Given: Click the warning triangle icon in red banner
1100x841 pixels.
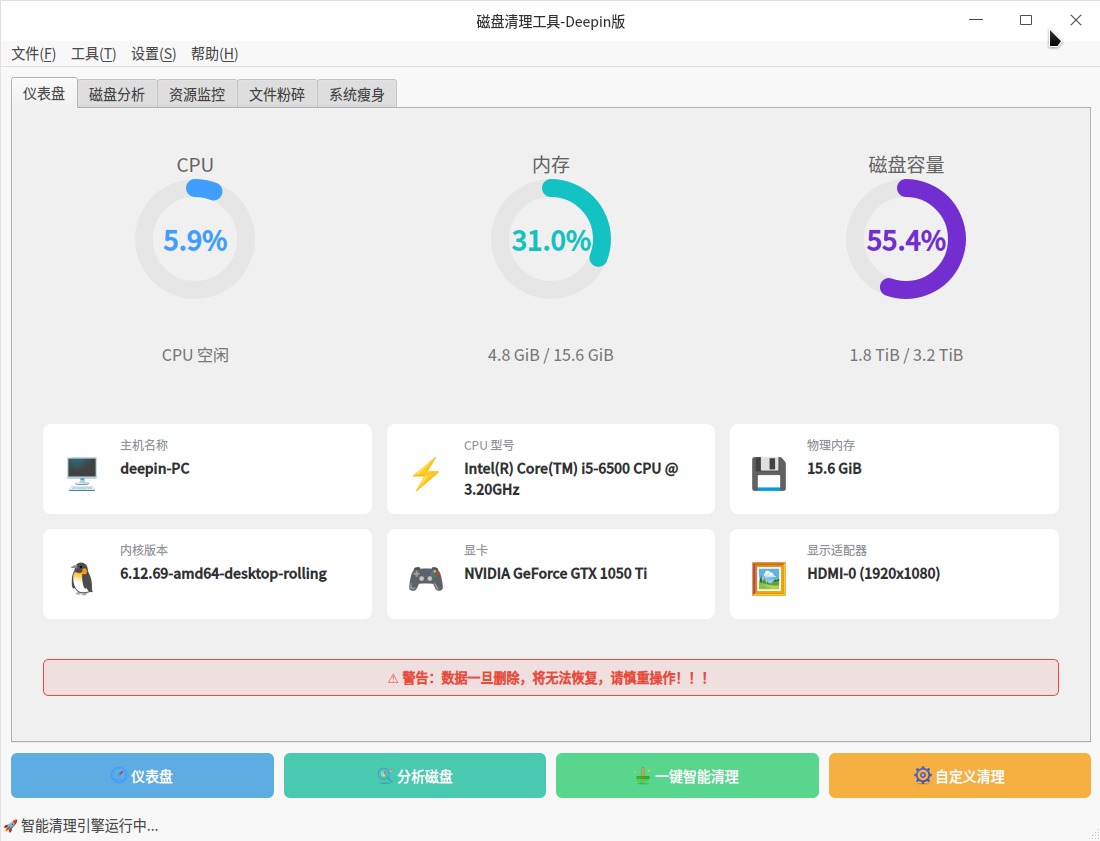Looking at the screenshot, I should click(393, 678).
